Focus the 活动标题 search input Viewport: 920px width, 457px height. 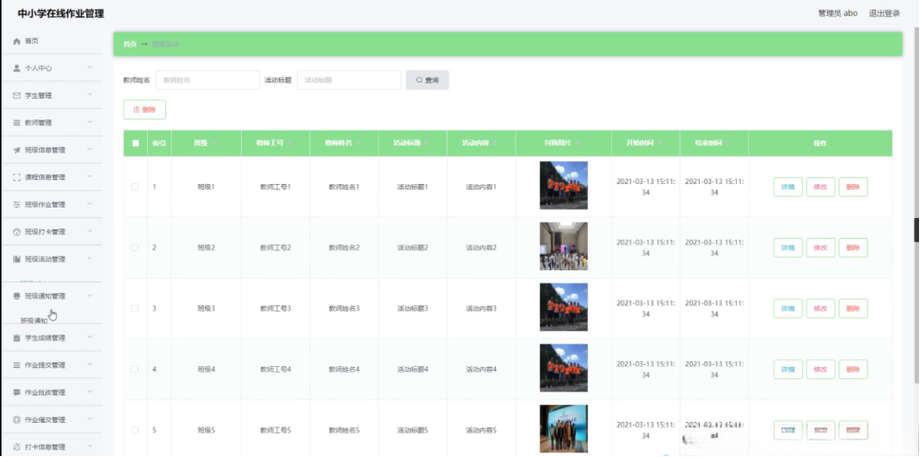click(349, 80)
